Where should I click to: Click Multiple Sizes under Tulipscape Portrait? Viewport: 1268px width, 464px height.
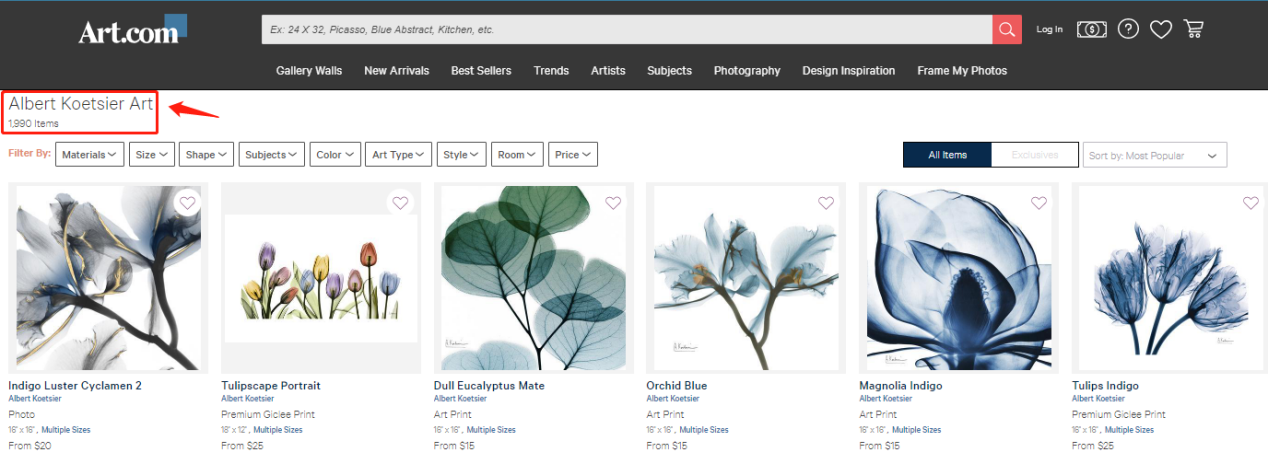[278, 430]
